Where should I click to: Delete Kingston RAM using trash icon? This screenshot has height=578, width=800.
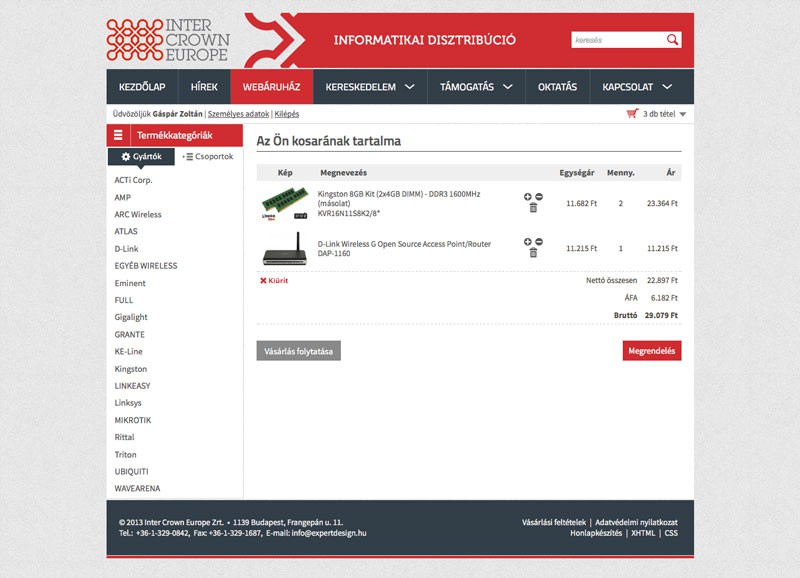pyautogui.click(x=533, y=208)
